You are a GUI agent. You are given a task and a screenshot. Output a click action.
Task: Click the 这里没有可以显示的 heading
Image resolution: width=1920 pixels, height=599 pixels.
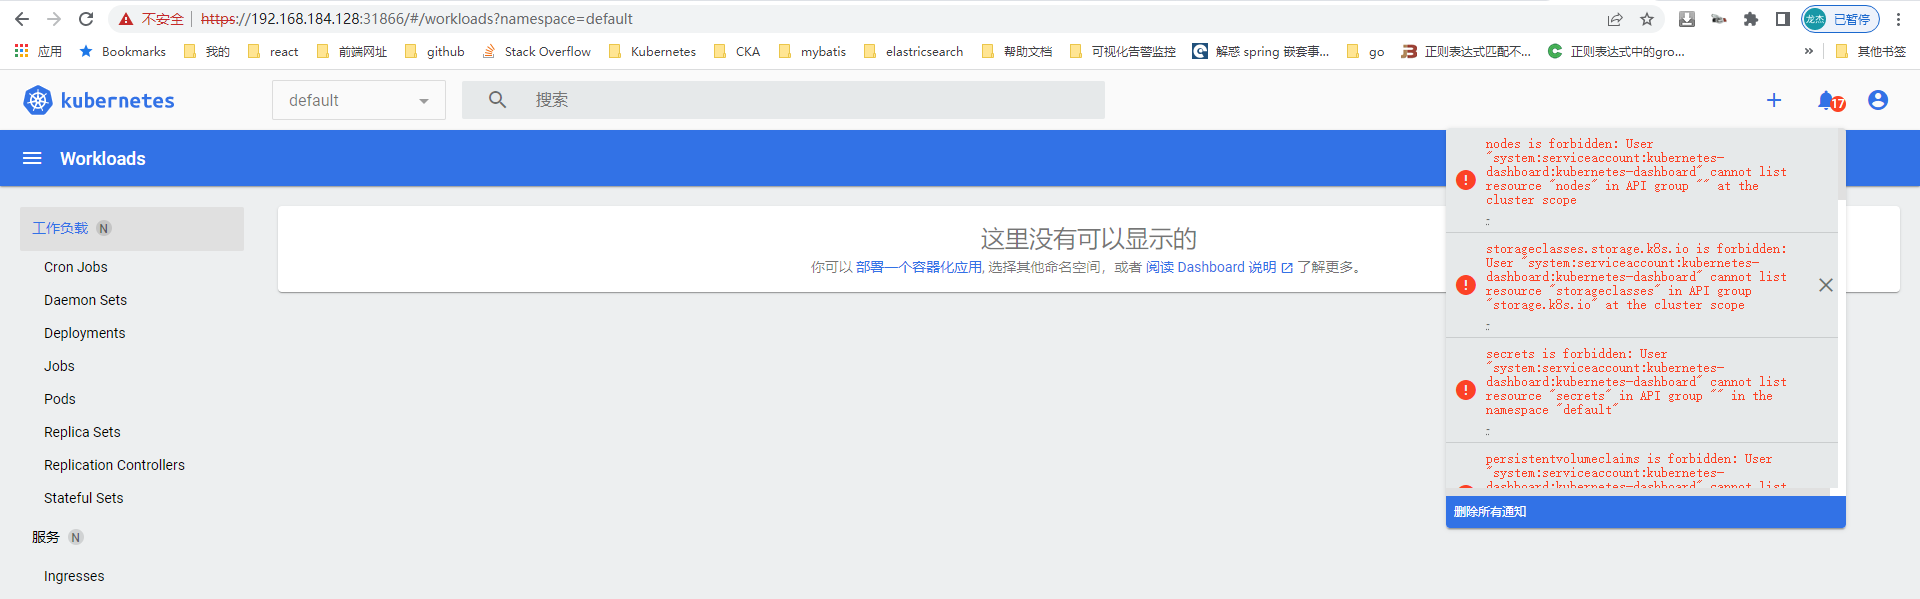pos(1089,239)
